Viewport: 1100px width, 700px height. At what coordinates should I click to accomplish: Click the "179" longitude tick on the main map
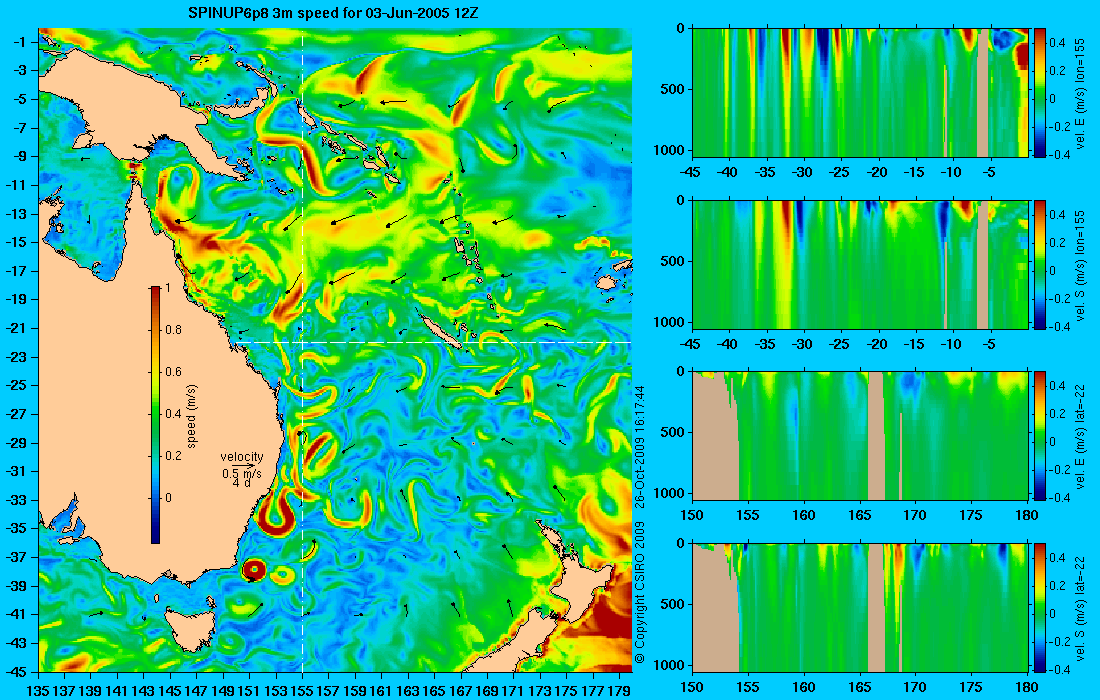(619, 690)
